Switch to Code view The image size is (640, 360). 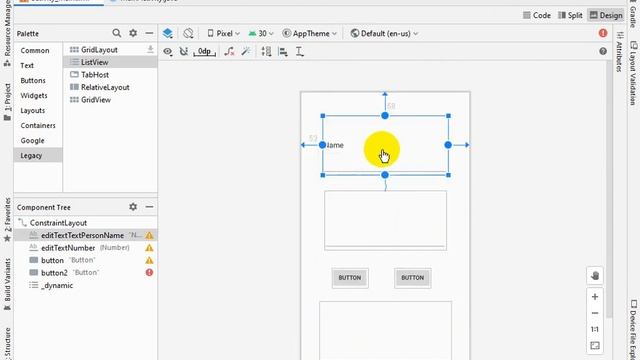tap(537, 16)
